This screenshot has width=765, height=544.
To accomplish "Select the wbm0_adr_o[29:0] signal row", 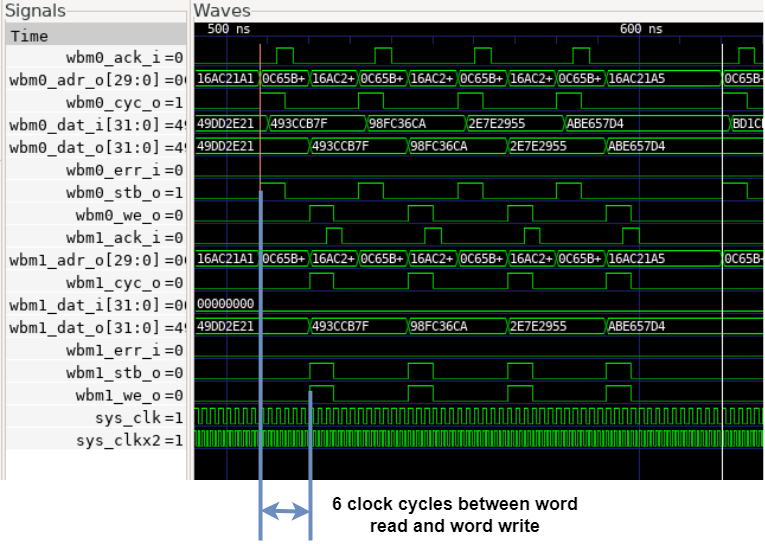I will pyautogui.click(x=96, y=80).
